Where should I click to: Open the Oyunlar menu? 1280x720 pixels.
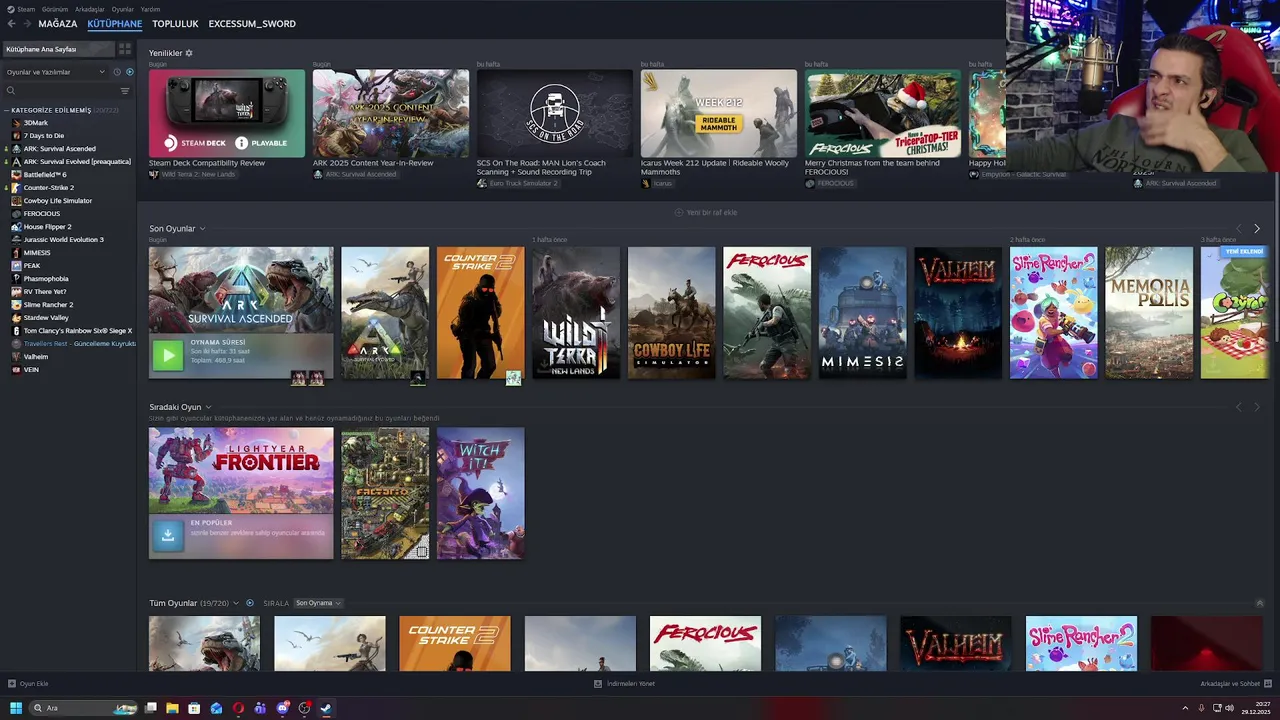tap(122, 9)
